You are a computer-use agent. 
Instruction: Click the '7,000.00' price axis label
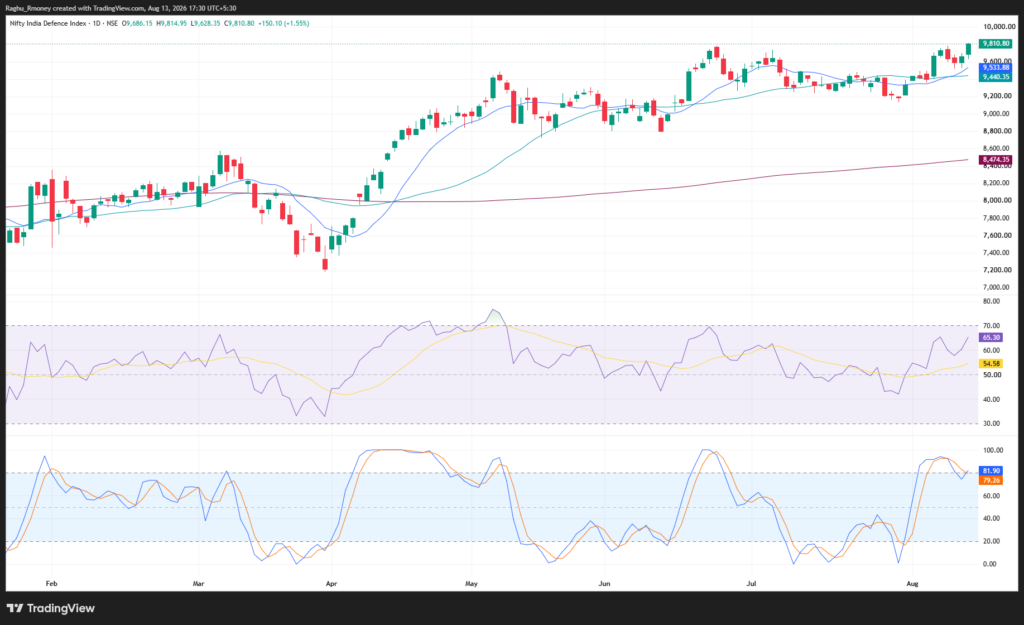point(997,287)
